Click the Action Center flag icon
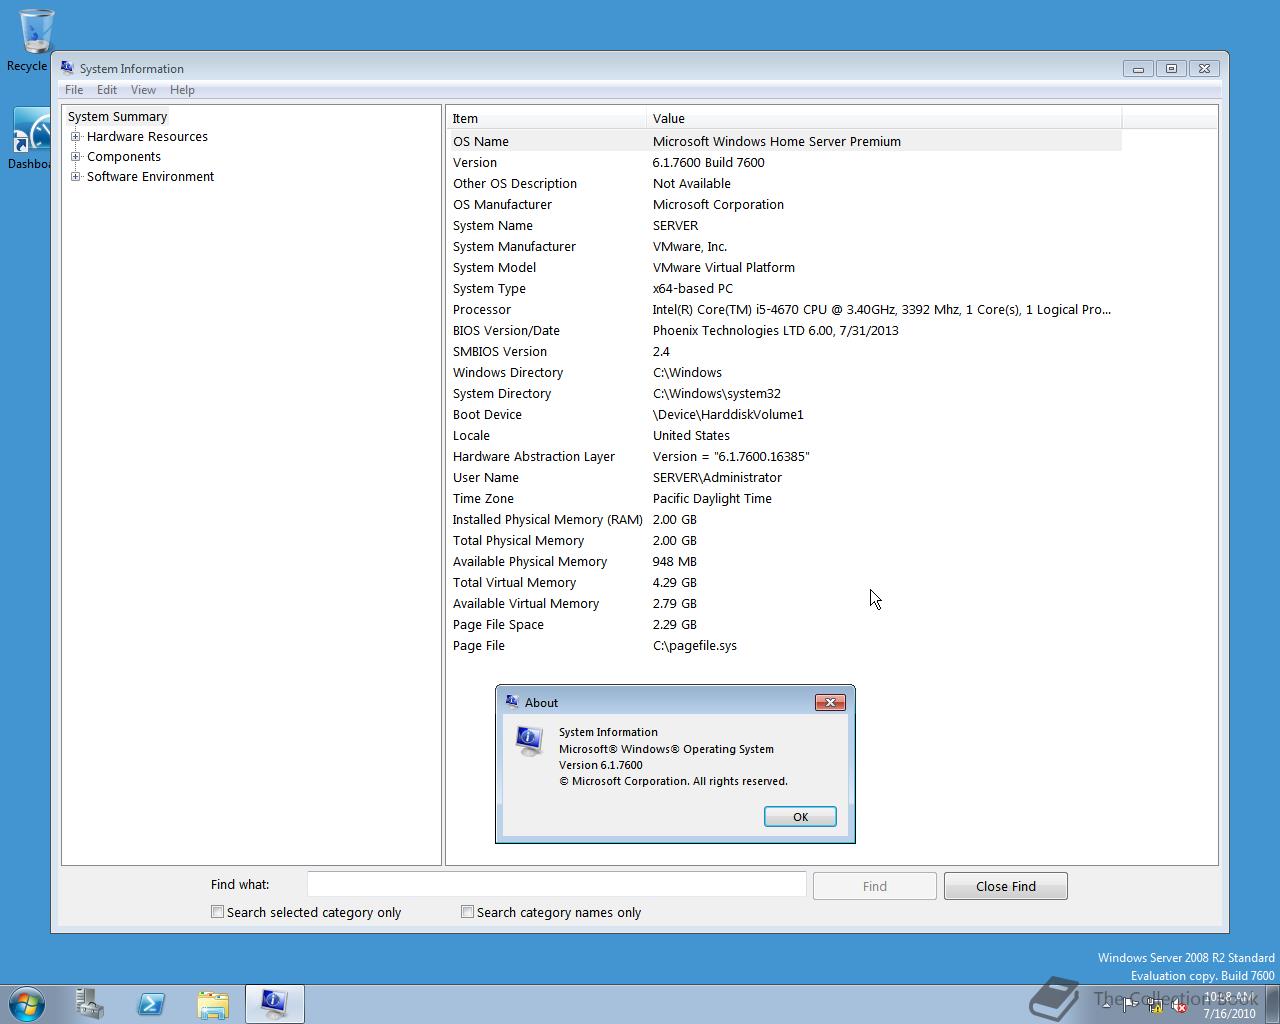The image size is (1280, 1024). coord(1130,1004)
